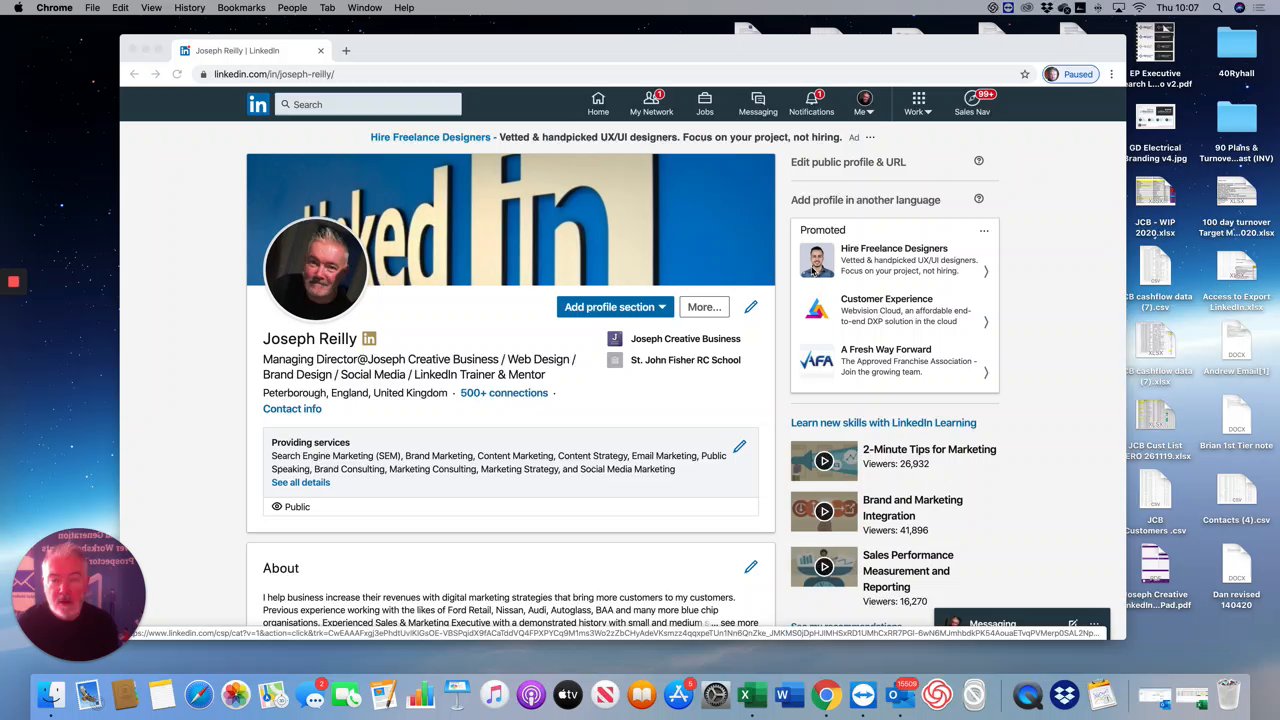The width and height of the screenshot is (1280, 720).
Task: Click help icon beside Edit public profile
Action: click(979, 161)
